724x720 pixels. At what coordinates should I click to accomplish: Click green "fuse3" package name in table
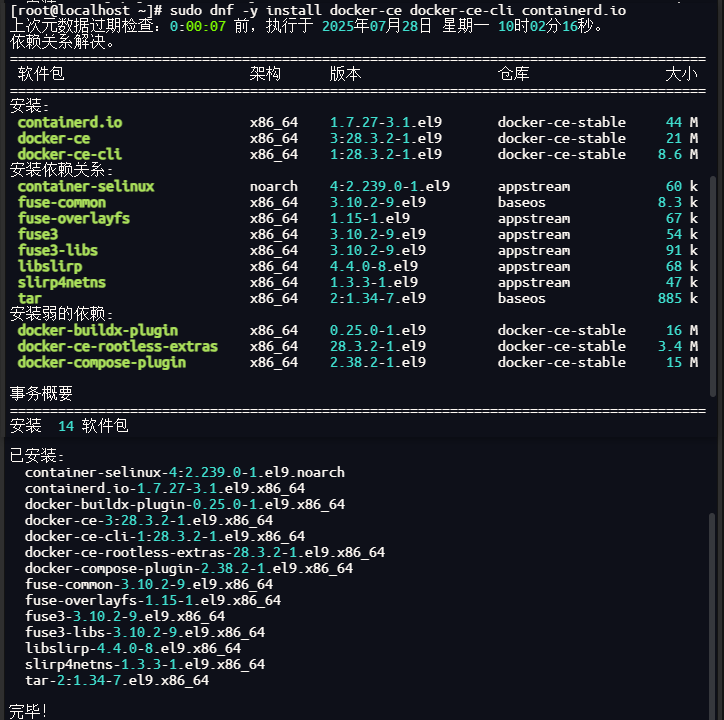coord(38,234)
